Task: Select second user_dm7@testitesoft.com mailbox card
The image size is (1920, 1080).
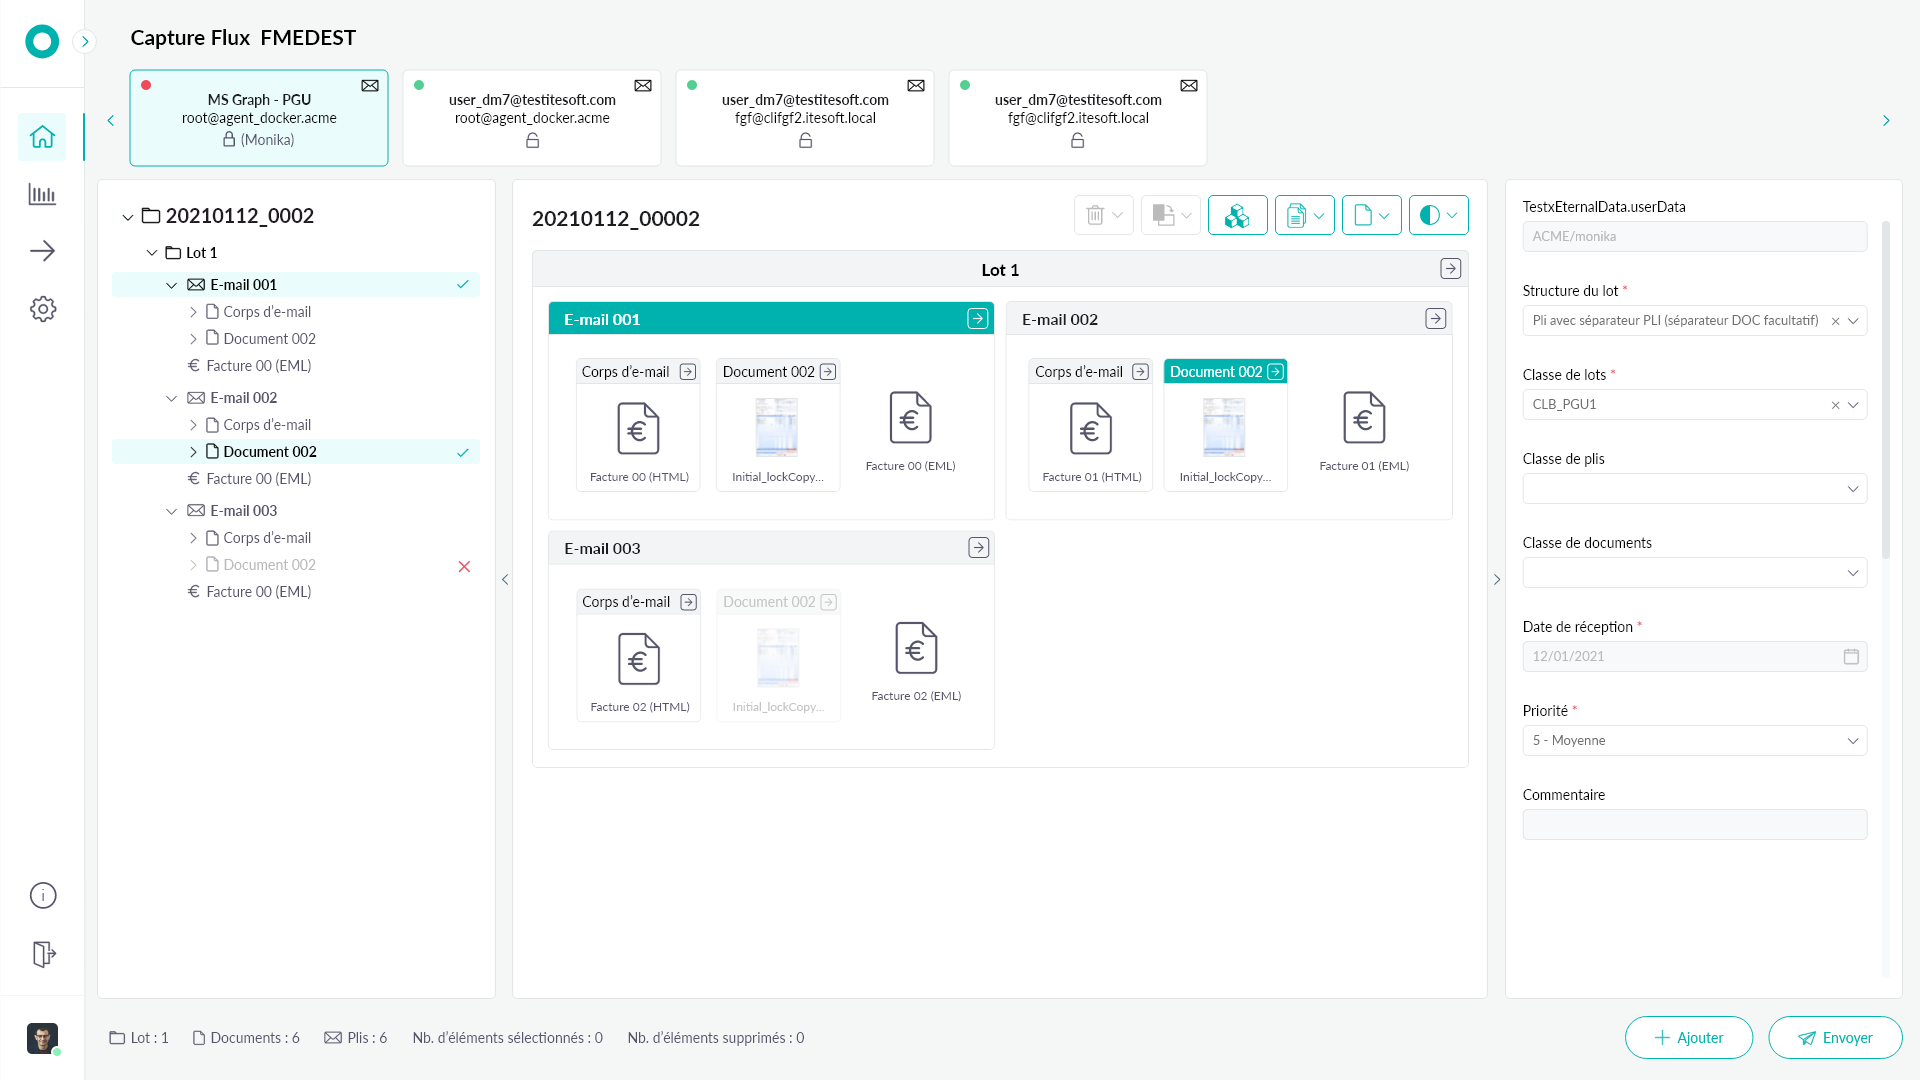Action: [x=805, y=118]
